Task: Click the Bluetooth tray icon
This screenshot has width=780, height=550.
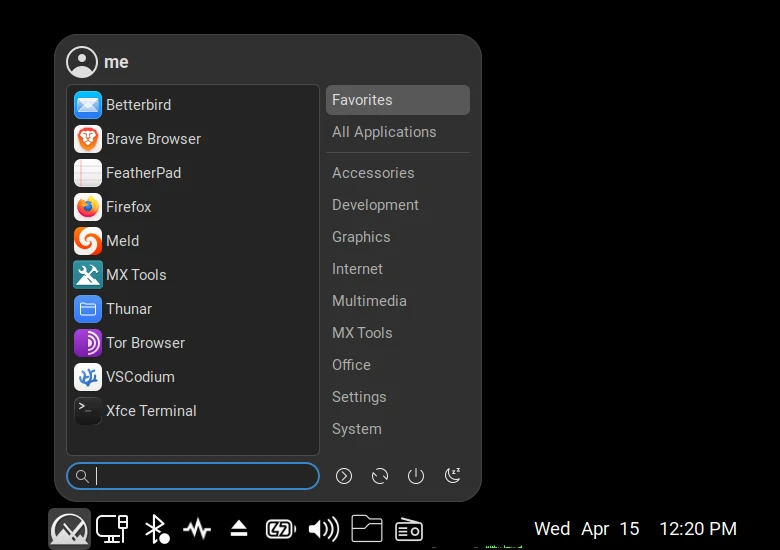Action: point(156,529)
